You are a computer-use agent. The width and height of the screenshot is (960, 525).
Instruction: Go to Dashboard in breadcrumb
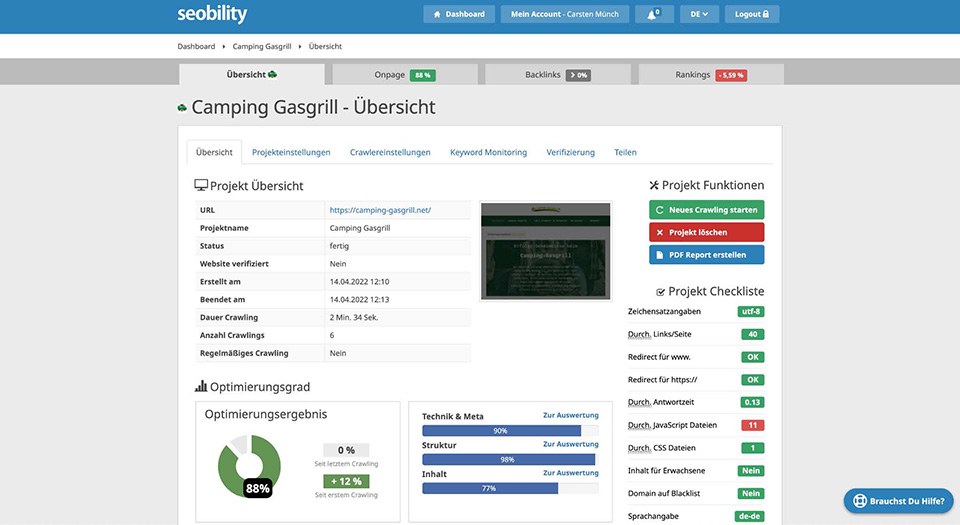tap(196, 47)
